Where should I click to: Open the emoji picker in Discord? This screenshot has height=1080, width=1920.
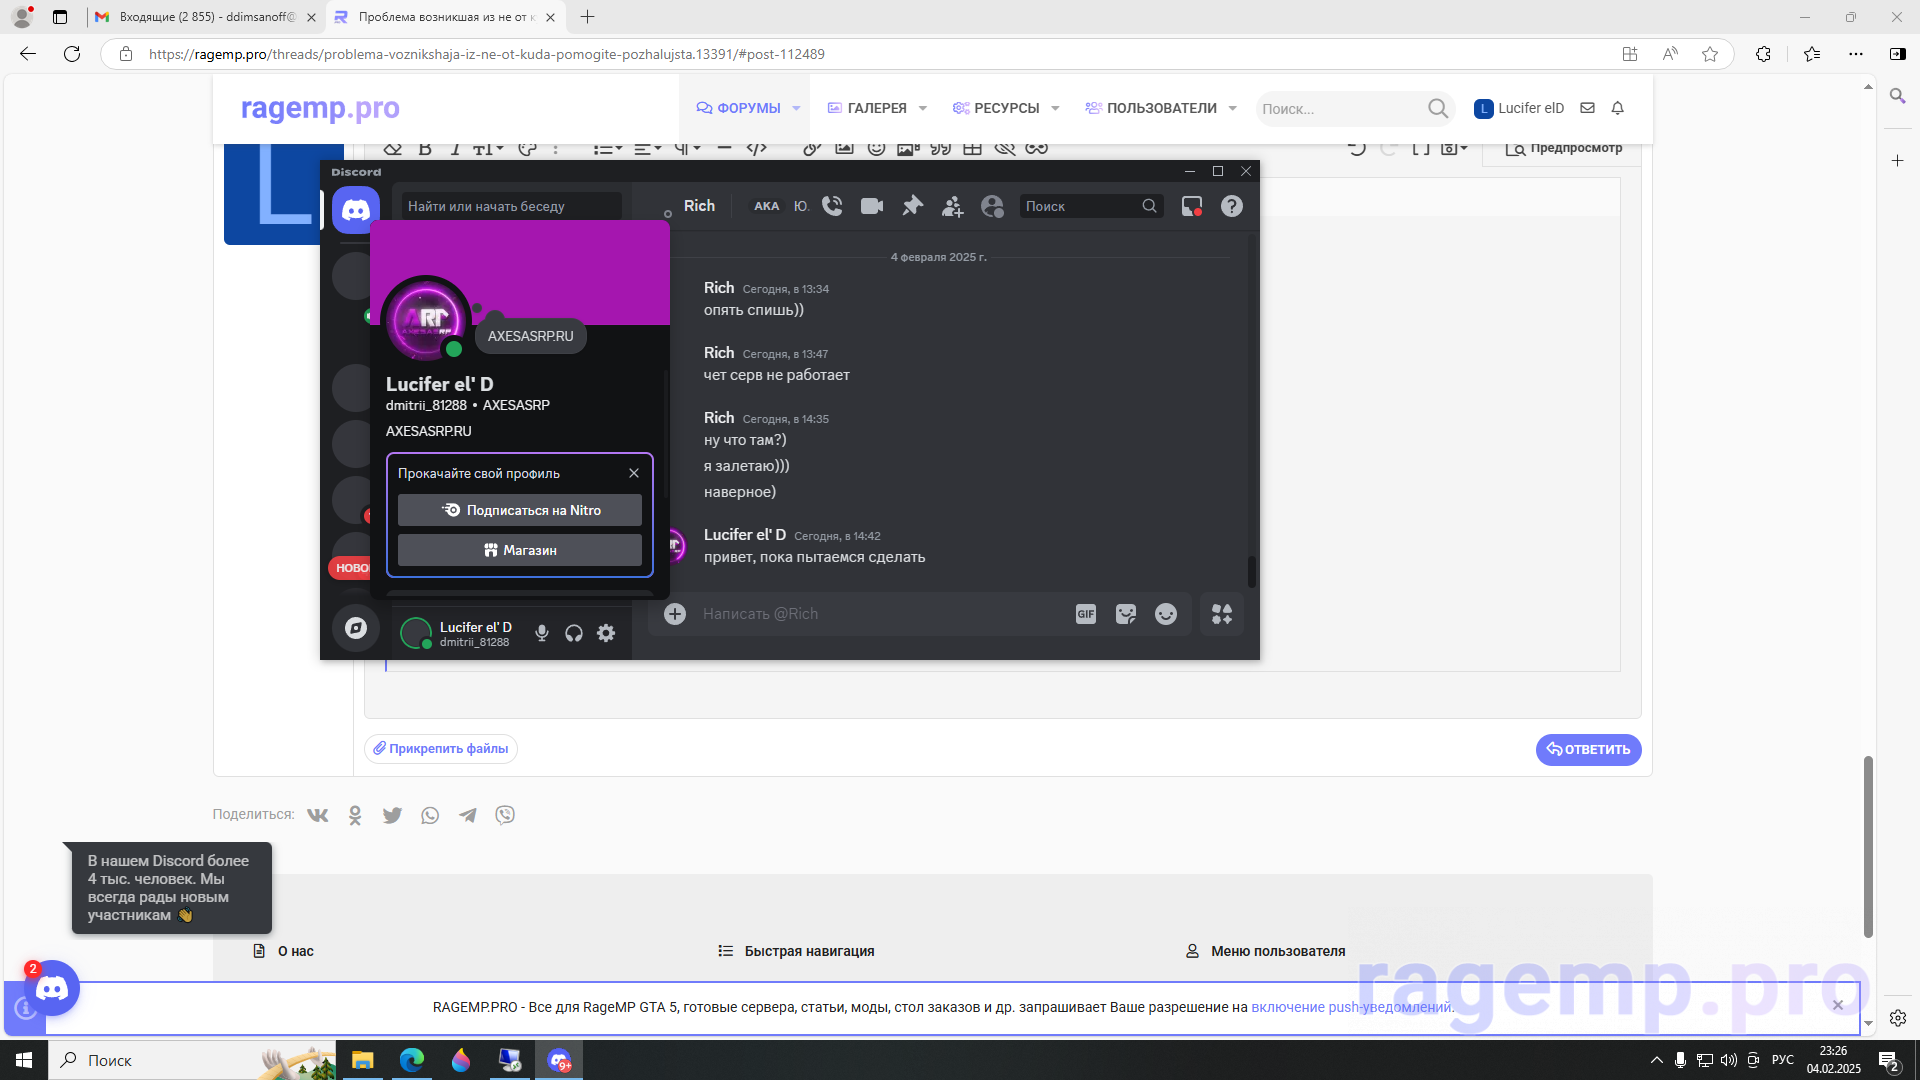1166,614
